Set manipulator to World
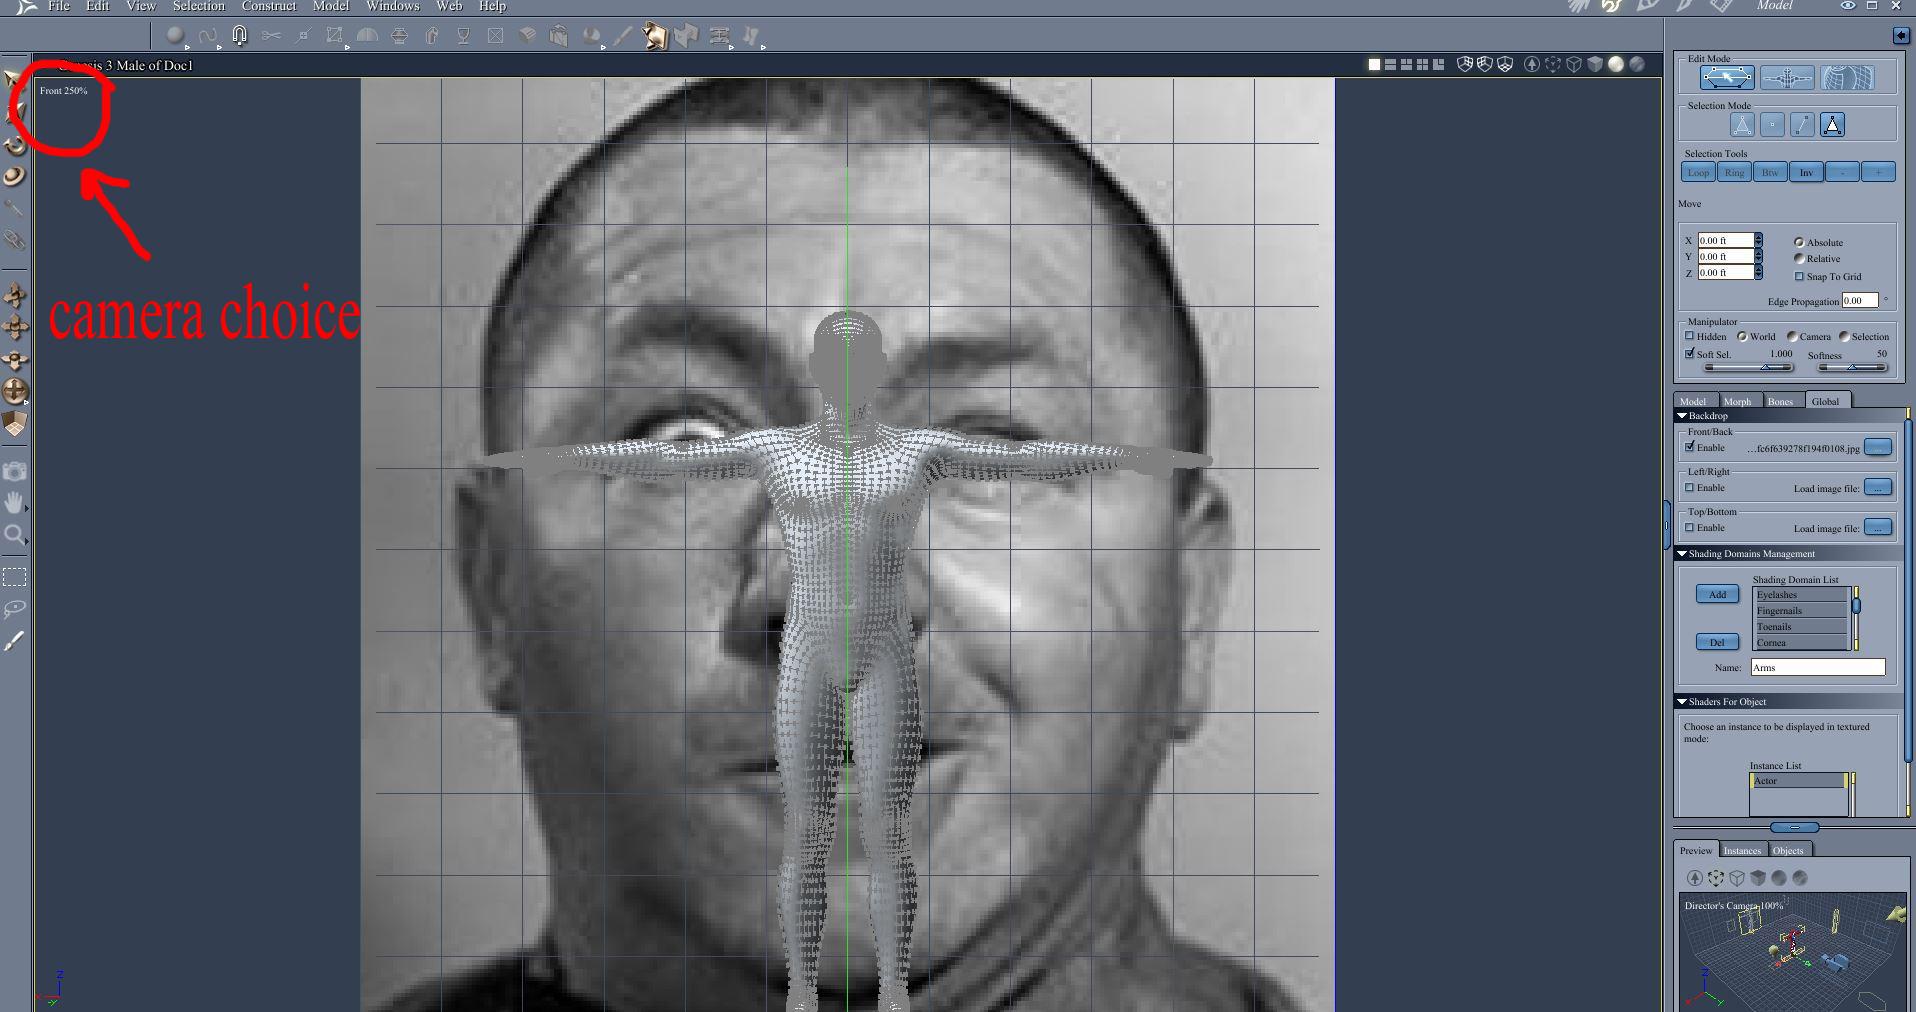Image resolution: width=1916 pixels, height=1012 pixels. tap(1742, 336)
